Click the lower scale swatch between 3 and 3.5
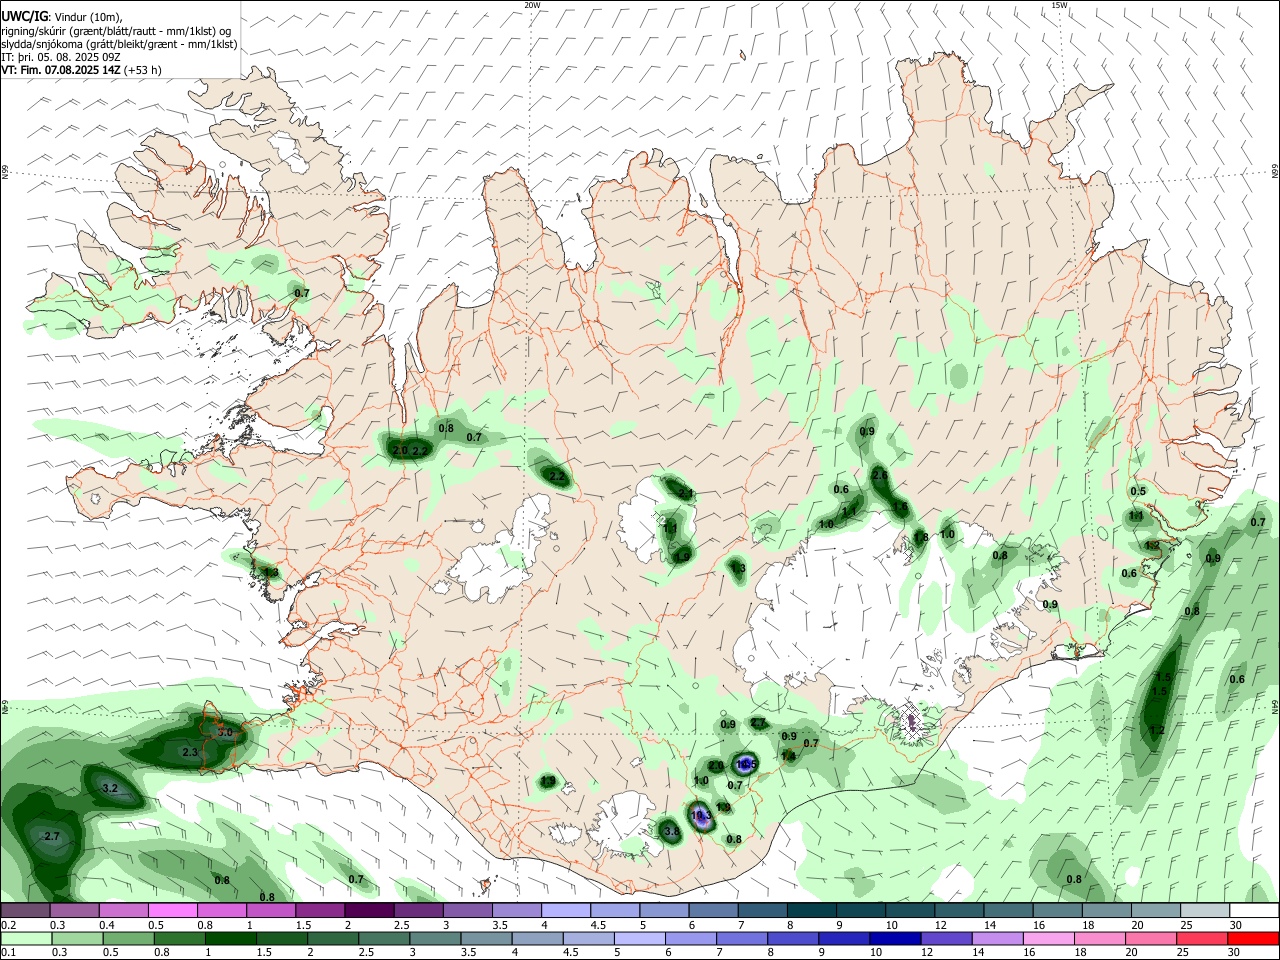 [435, 939]
